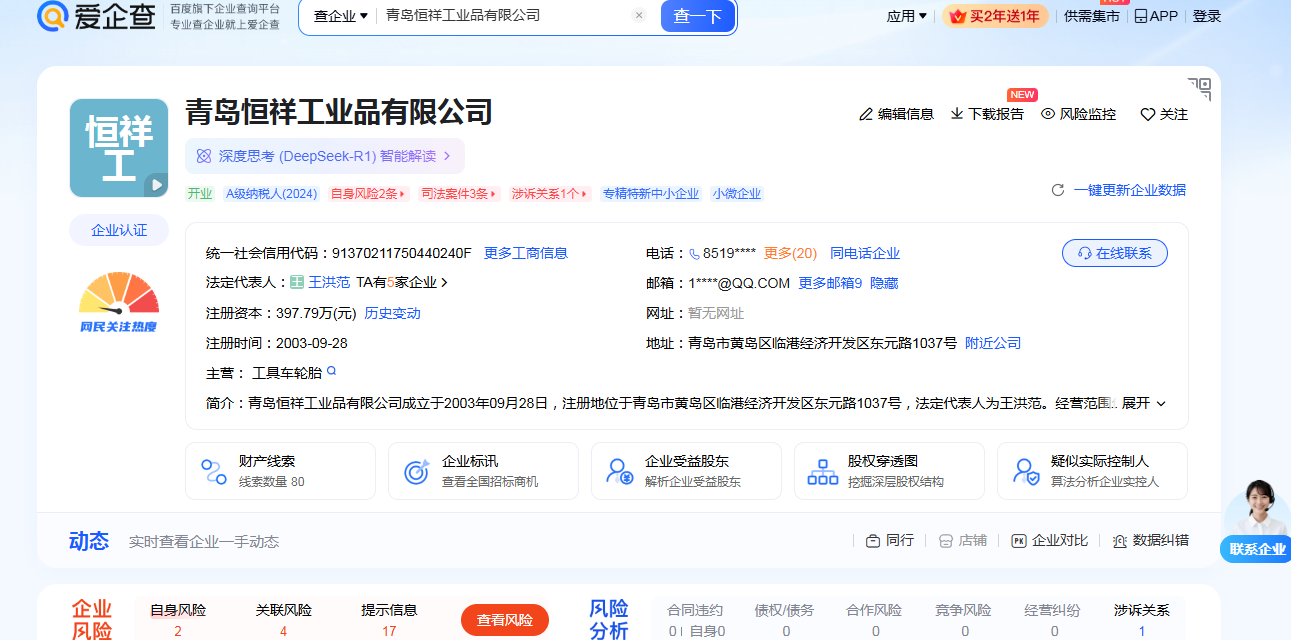Select the 涉诉关系 risk analysis tab
The height and width of the screenshot is (640, 1291).
pyautogui.click(x=1142, y=619)
